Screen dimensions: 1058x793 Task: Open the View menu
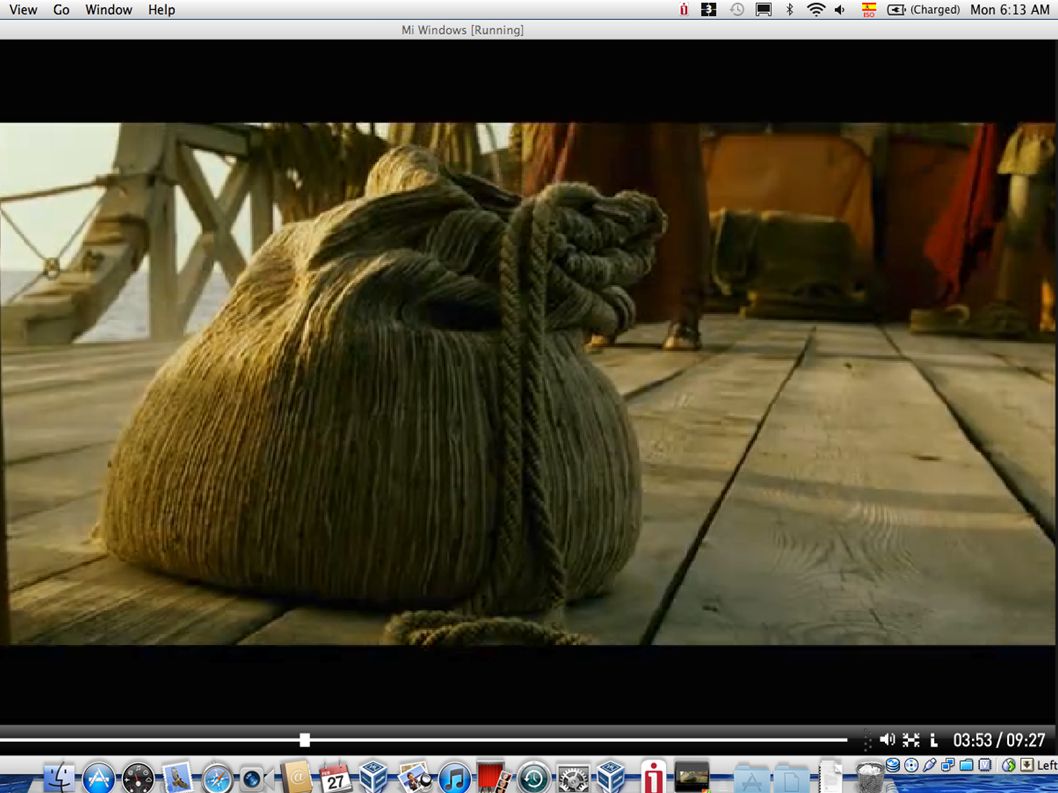coord(23,9)
